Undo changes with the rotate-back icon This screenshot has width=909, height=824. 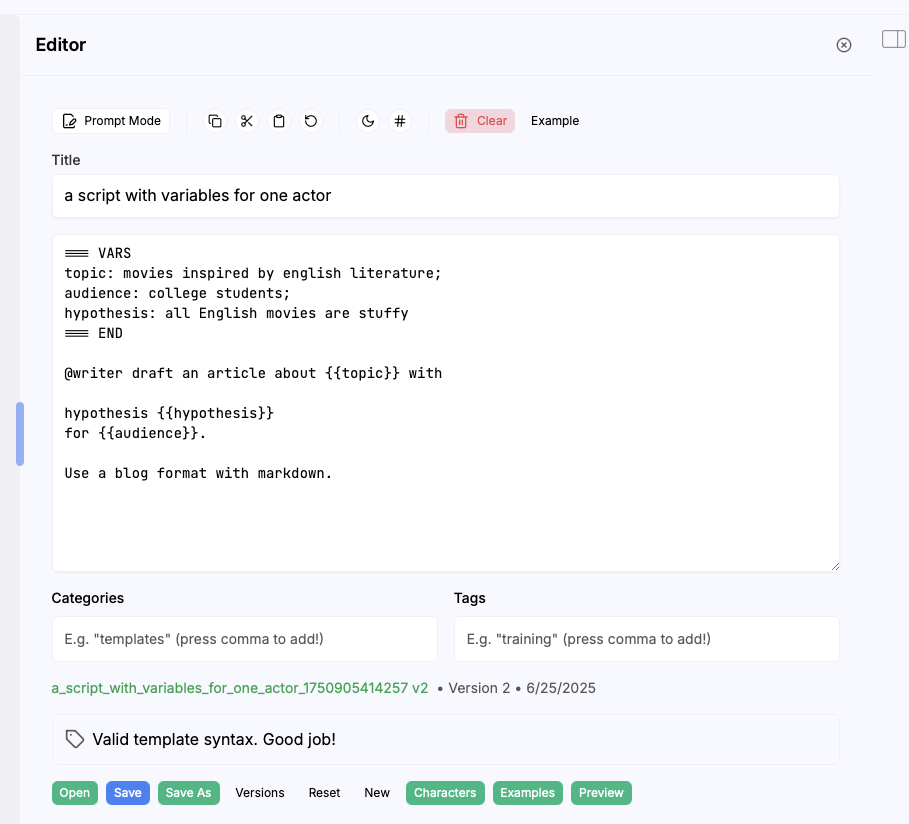point(311,120)
